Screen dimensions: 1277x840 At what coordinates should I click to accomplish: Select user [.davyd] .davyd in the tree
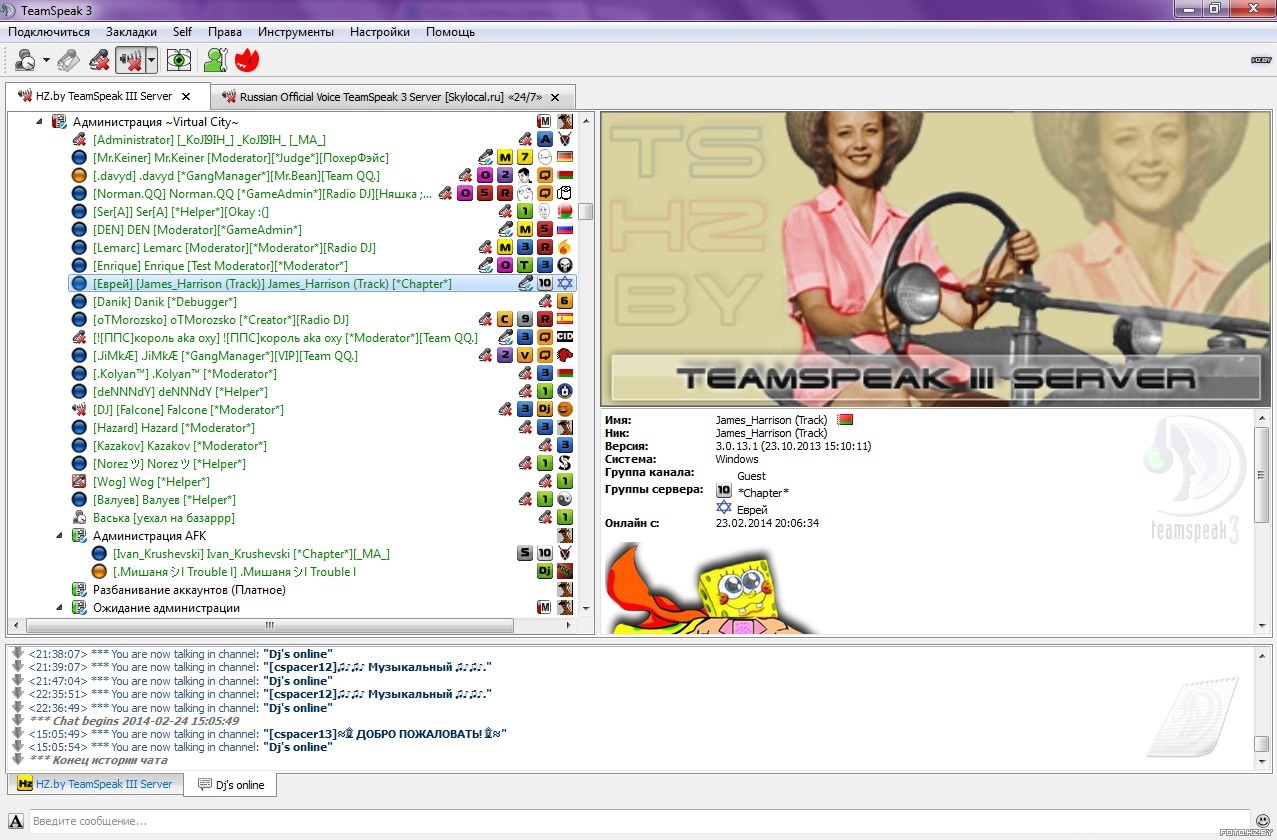tap(236, 176)
